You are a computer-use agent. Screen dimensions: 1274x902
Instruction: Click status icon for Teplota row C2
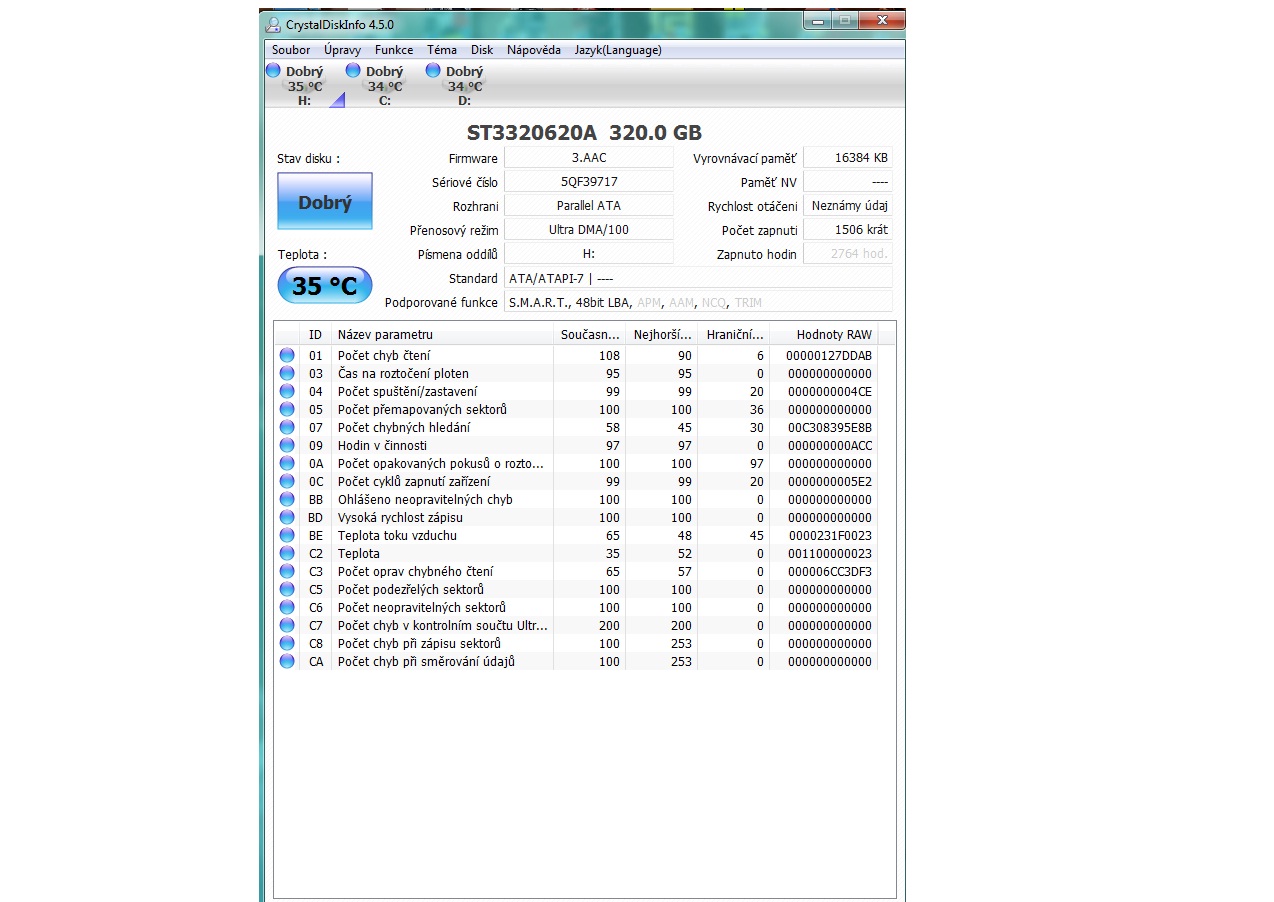tap(287, 553)
